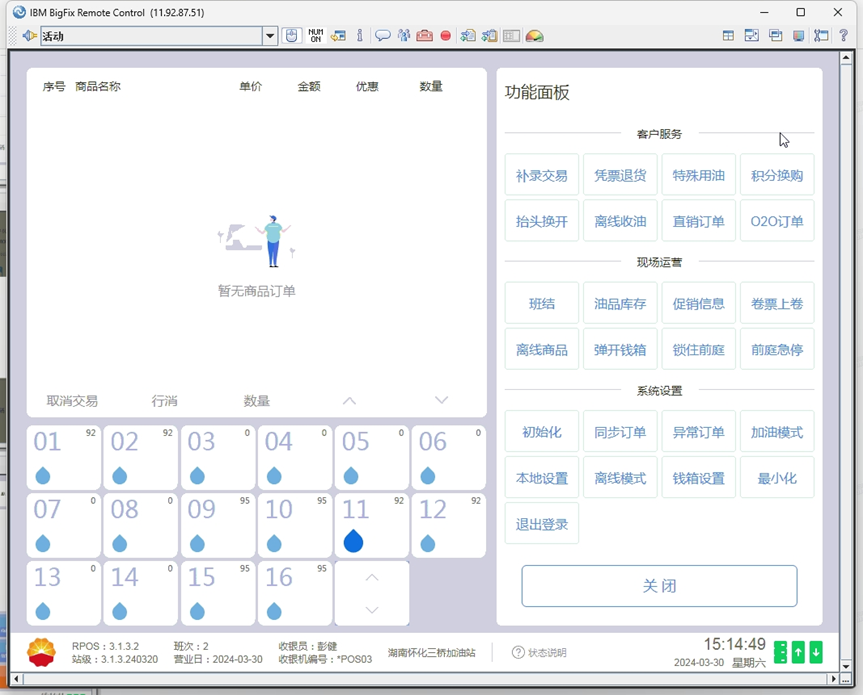Open 补录交易 in customer service section
This screenshot has width=863, height=695.
pyautogui.click(x=541, y=176)
